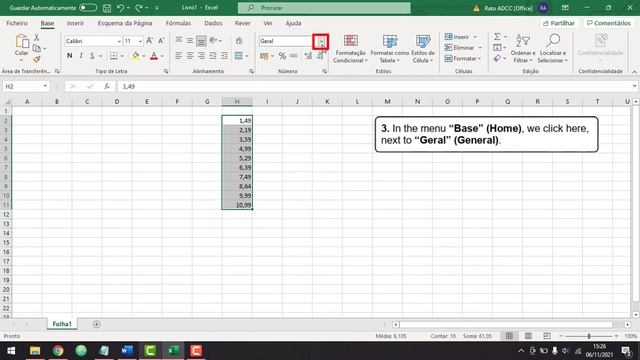Open Ordenar e Filtrar menu
The width and height of the screenshot is (640, 360).
pos(523,49)
